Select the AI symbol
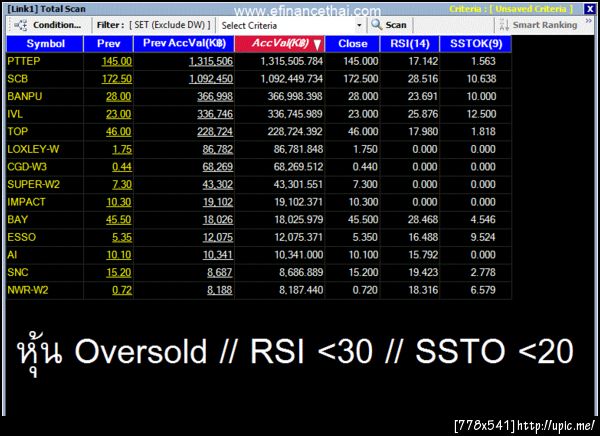 tap(12, 255)
